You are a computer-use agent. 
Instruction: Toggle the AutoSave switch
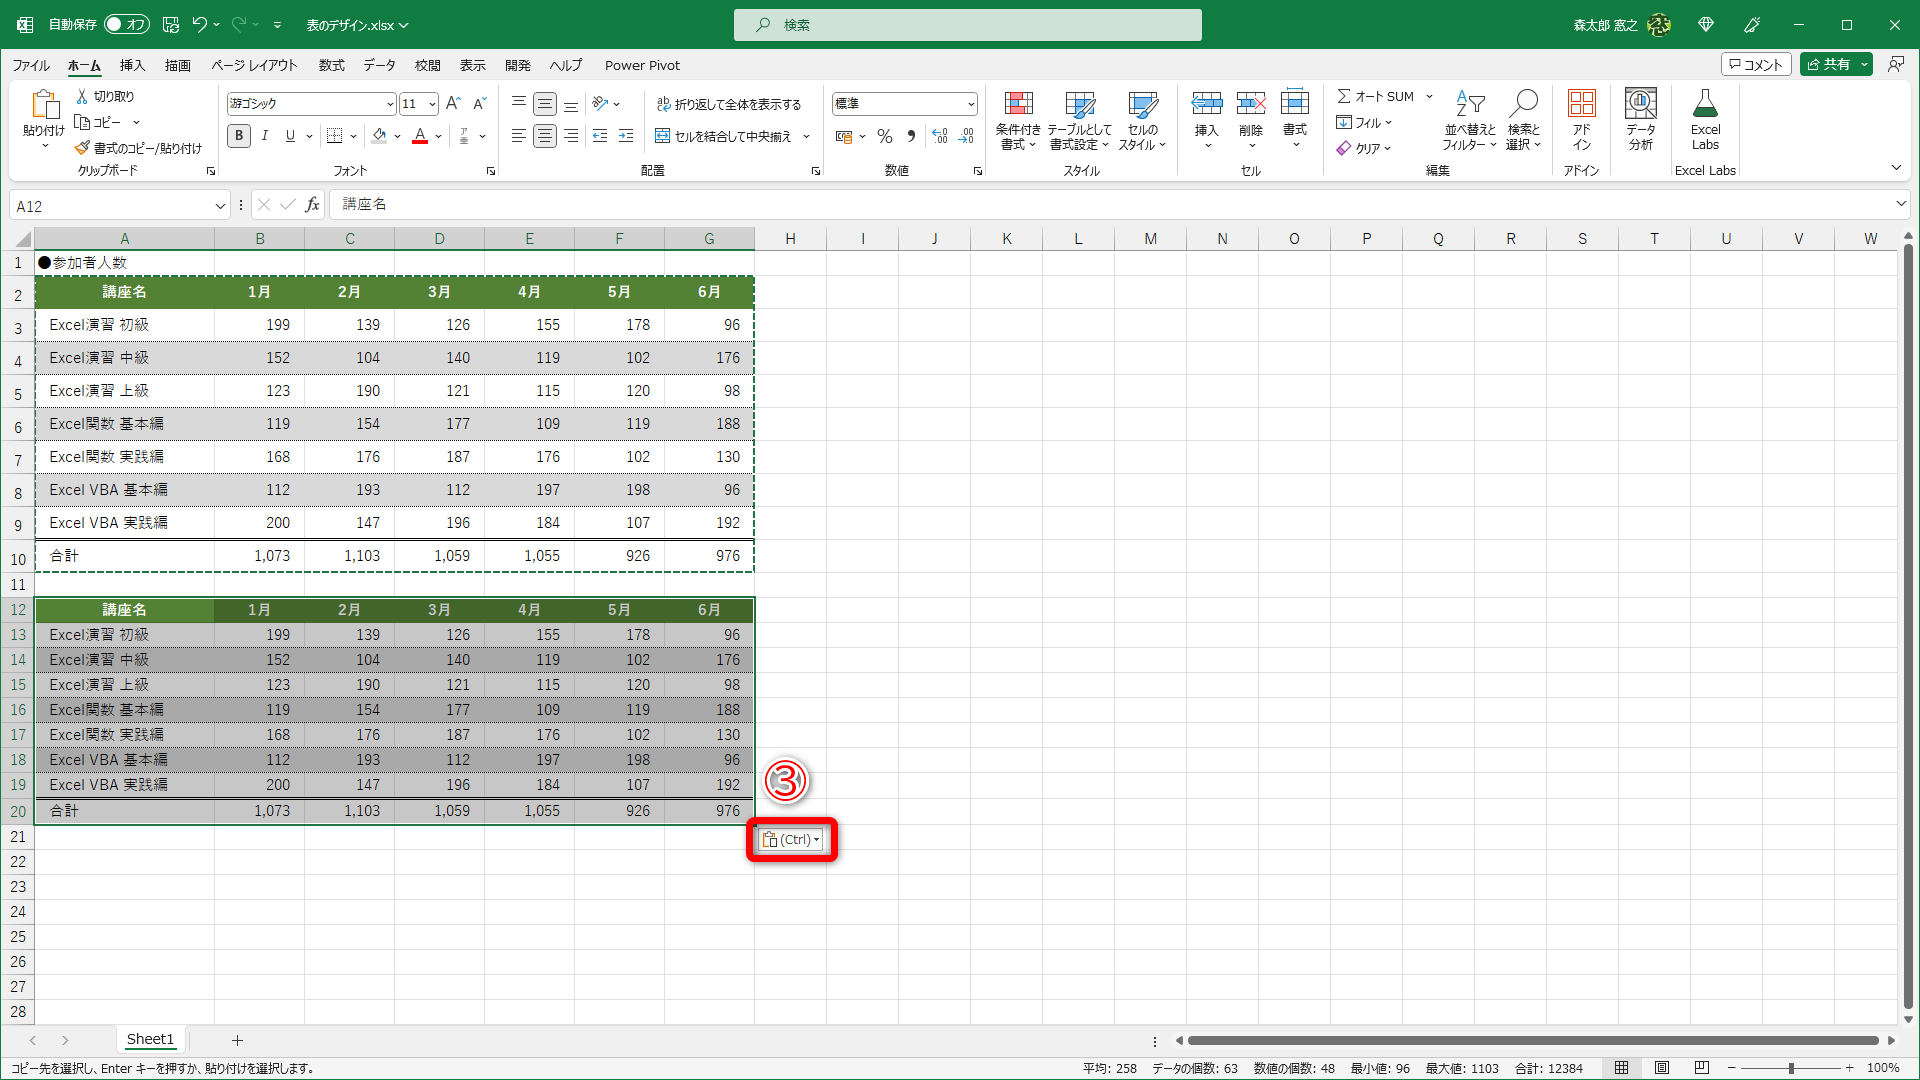127,25
